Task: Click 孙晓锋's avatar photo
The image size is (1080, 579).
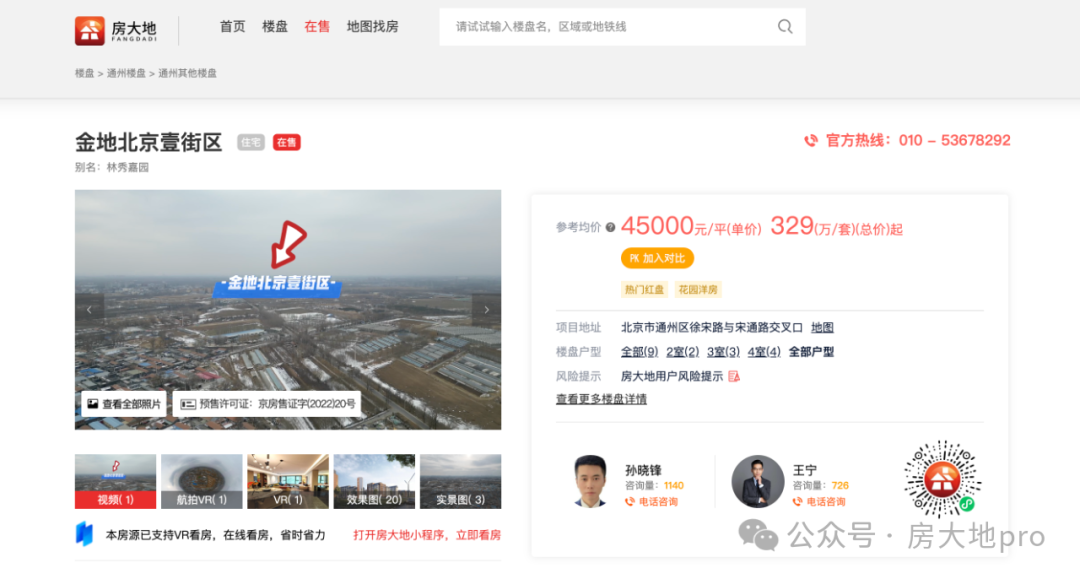Action: [590, 481]
